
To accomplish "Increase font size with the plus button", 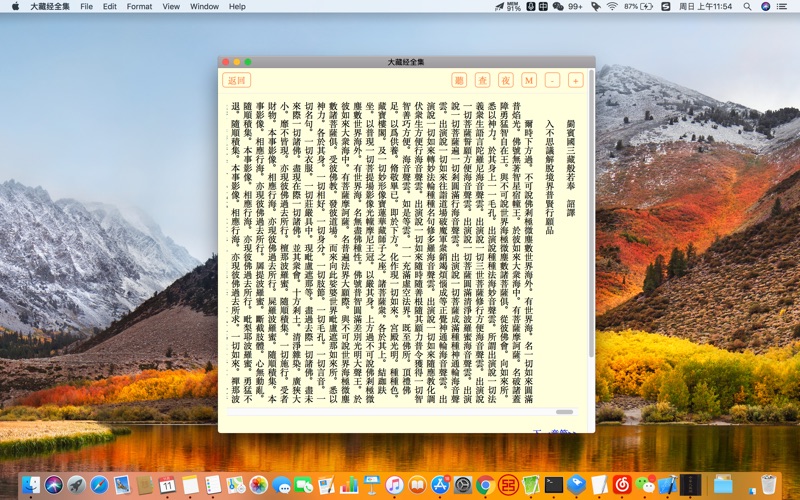I will (576, 80).
